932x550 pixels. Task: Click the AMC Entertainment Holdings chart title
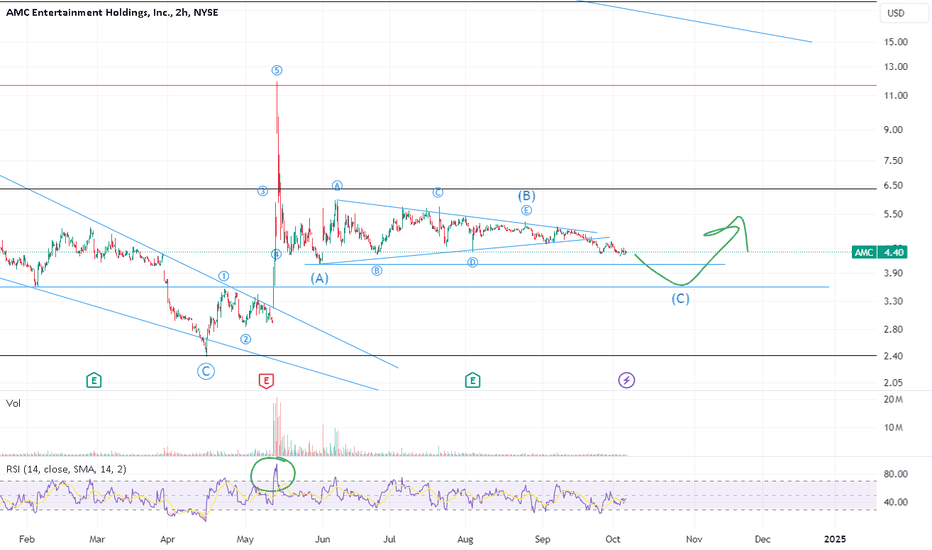(112, 12)
